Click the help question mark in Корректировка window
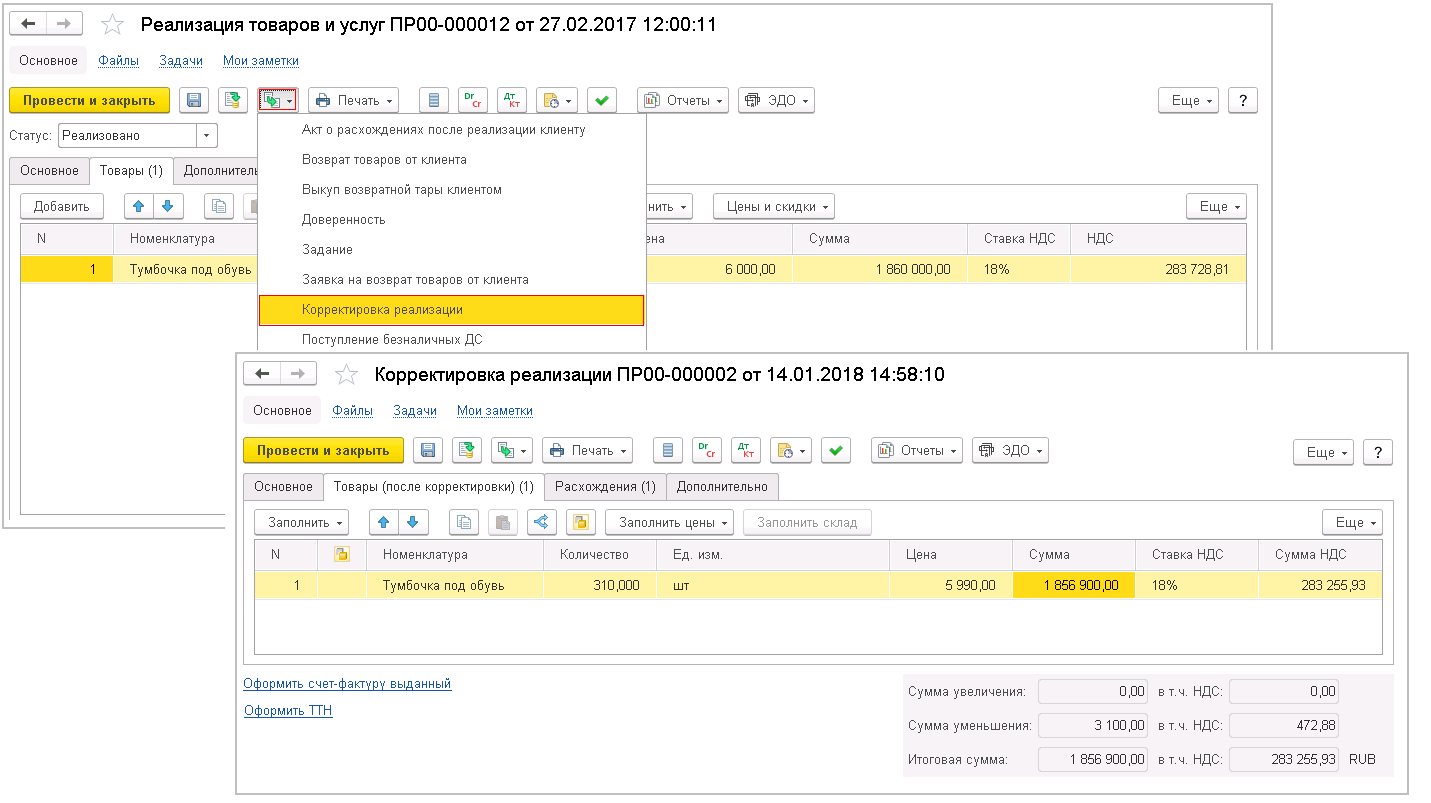This screenshot has height=803, width=1431. (x=1378, y=452)
